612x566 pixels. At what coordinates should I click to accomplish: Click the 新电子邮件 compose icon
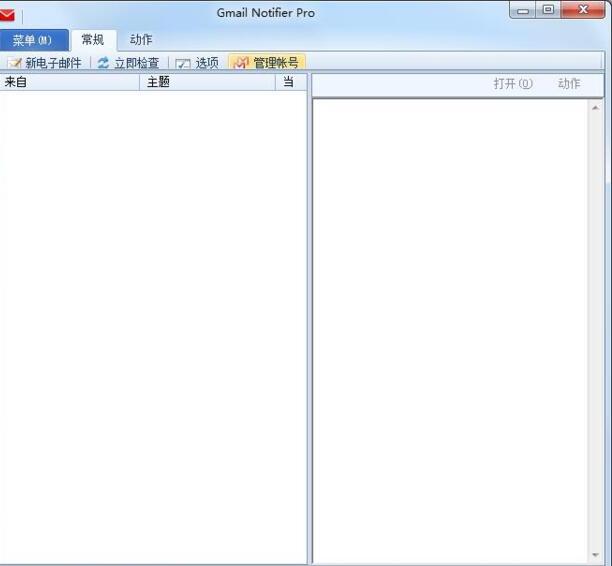(x=15, y=63)
